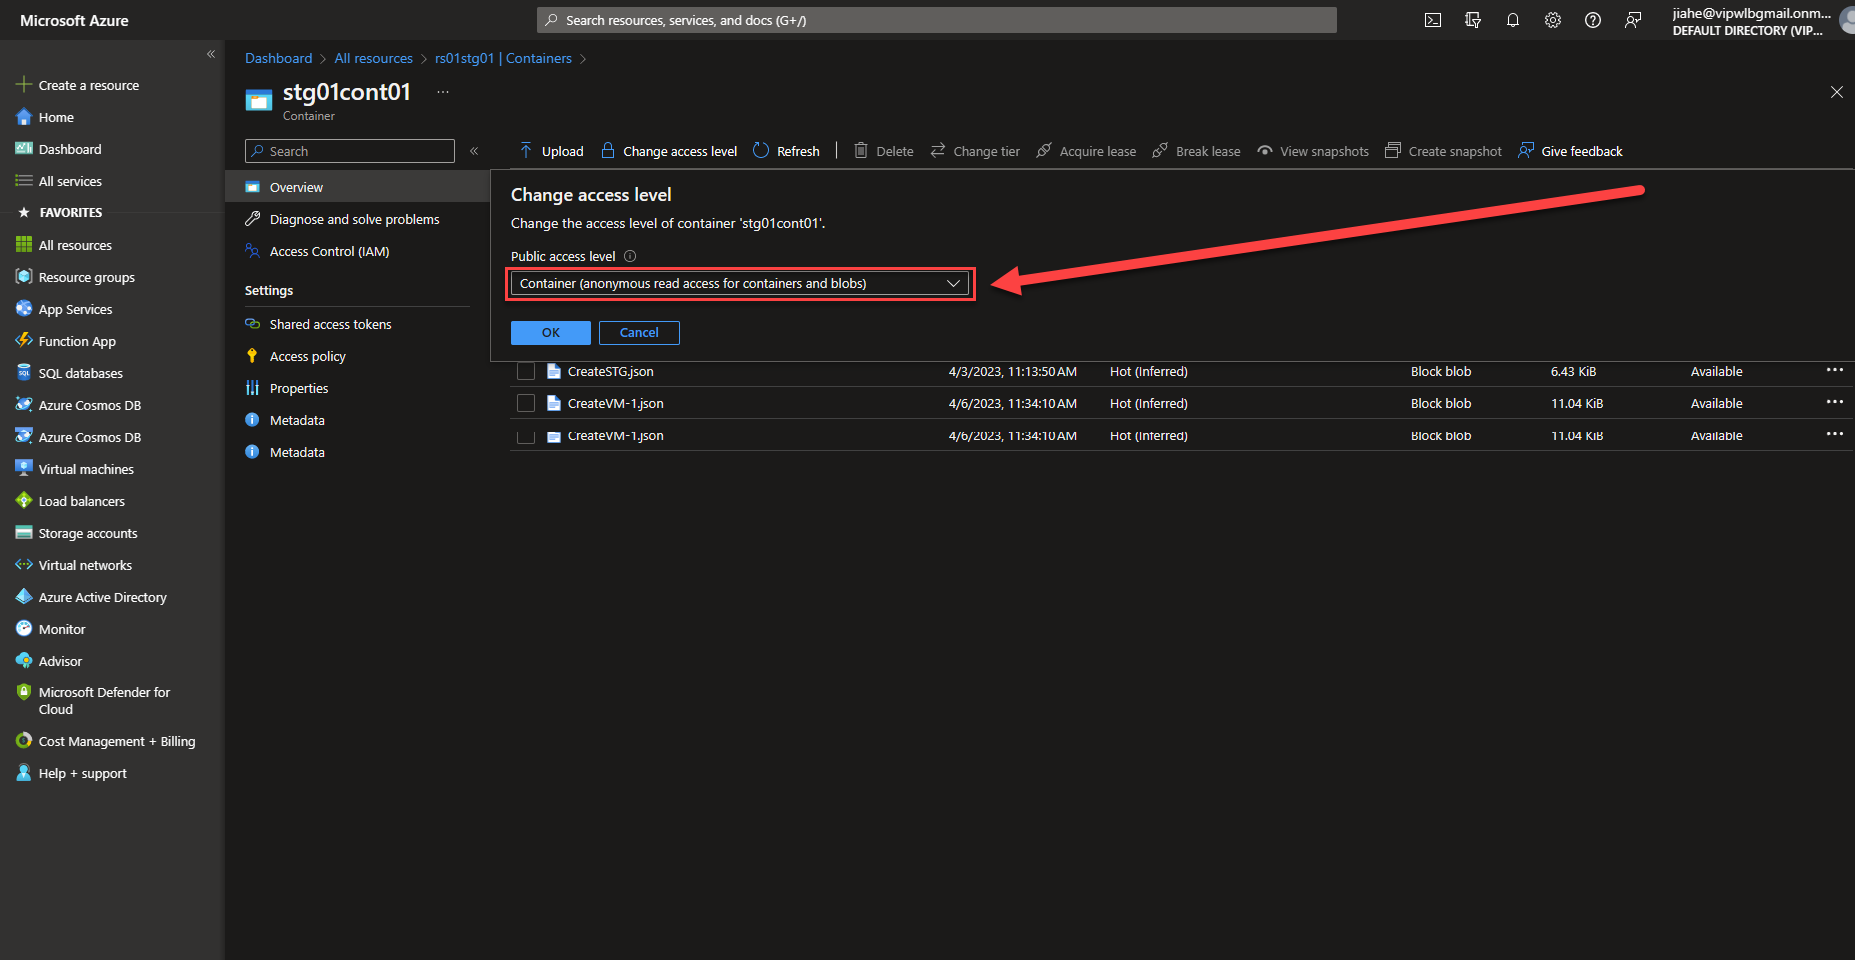Click the Virtual networks icon
The image size is (1855, 960).
(x=24, y=565)
